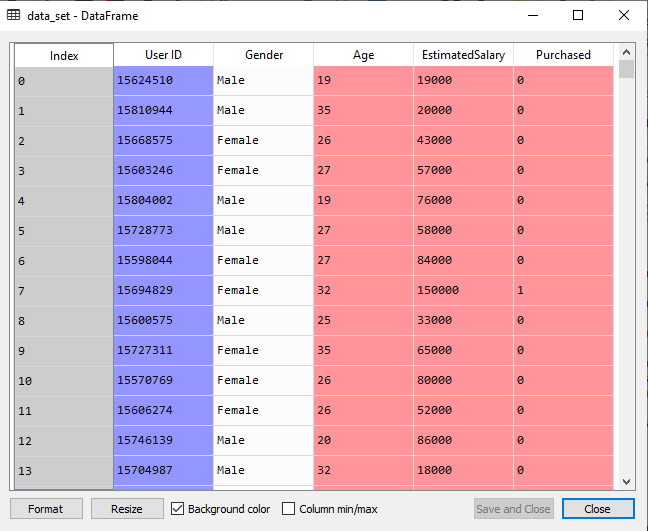Click the Index column header
The image size is (648, 531).
pos(63,56)
